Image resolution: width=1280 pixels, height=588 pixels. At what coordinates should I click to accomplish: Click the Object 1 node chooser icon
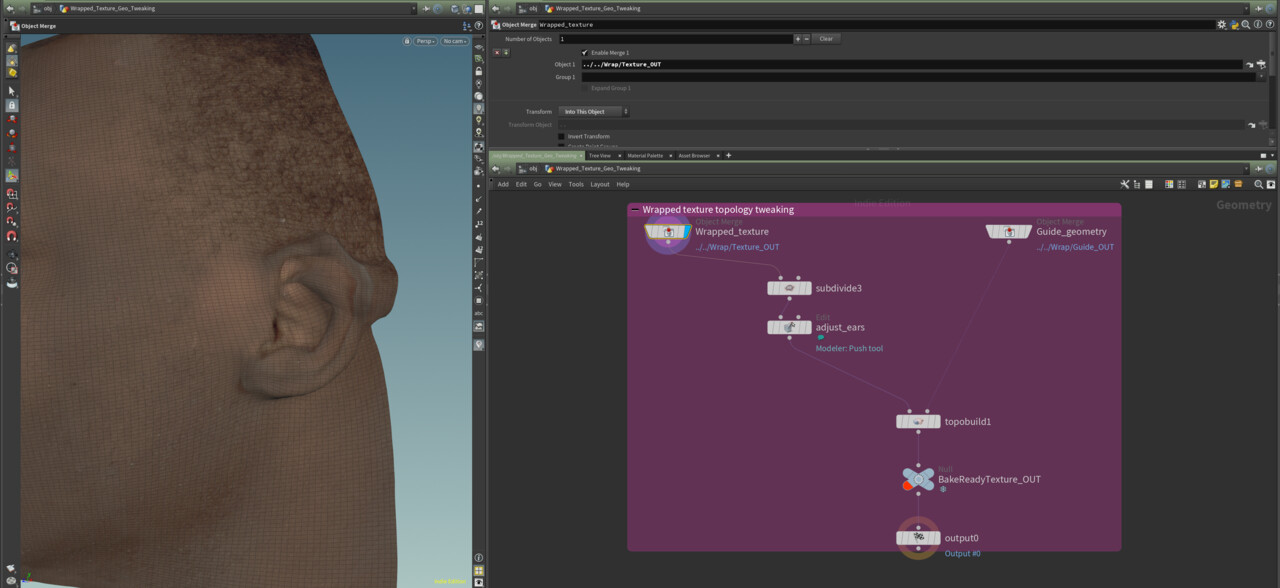click(1262, 64)
